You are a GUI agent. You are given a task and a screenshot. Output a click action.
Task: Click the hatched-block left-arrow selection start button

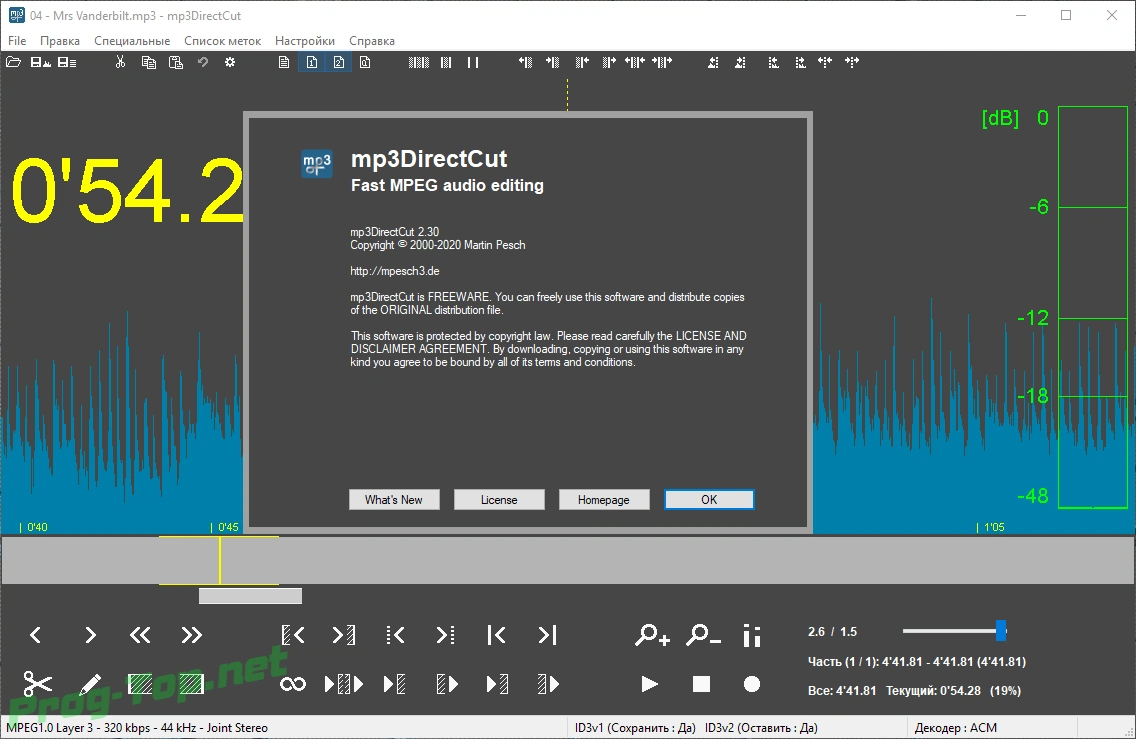(x=293, y=635)
